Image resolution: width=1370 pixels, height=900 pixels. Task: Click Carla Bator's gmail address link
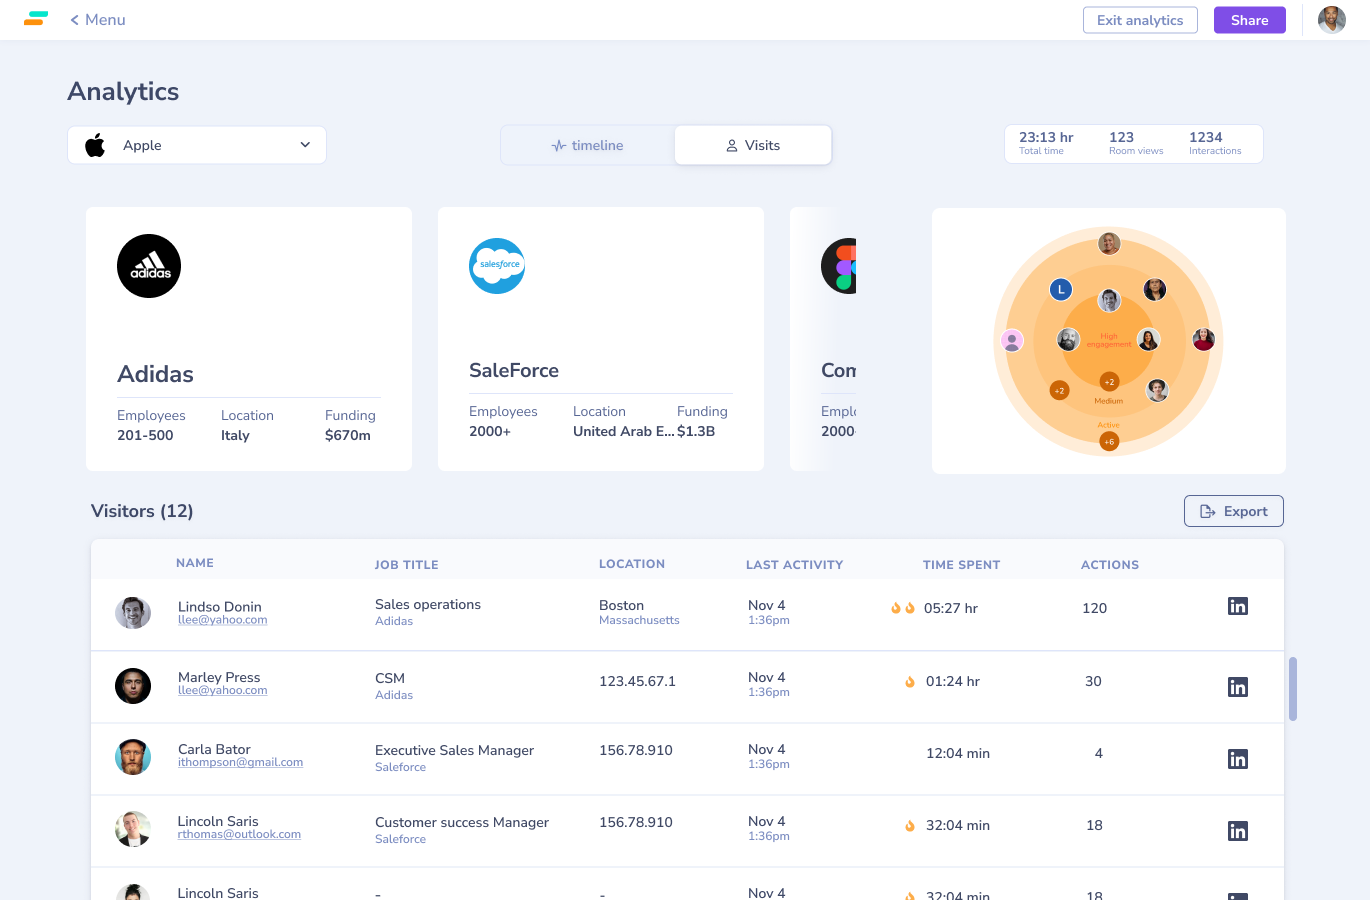[x=240, y=762]
